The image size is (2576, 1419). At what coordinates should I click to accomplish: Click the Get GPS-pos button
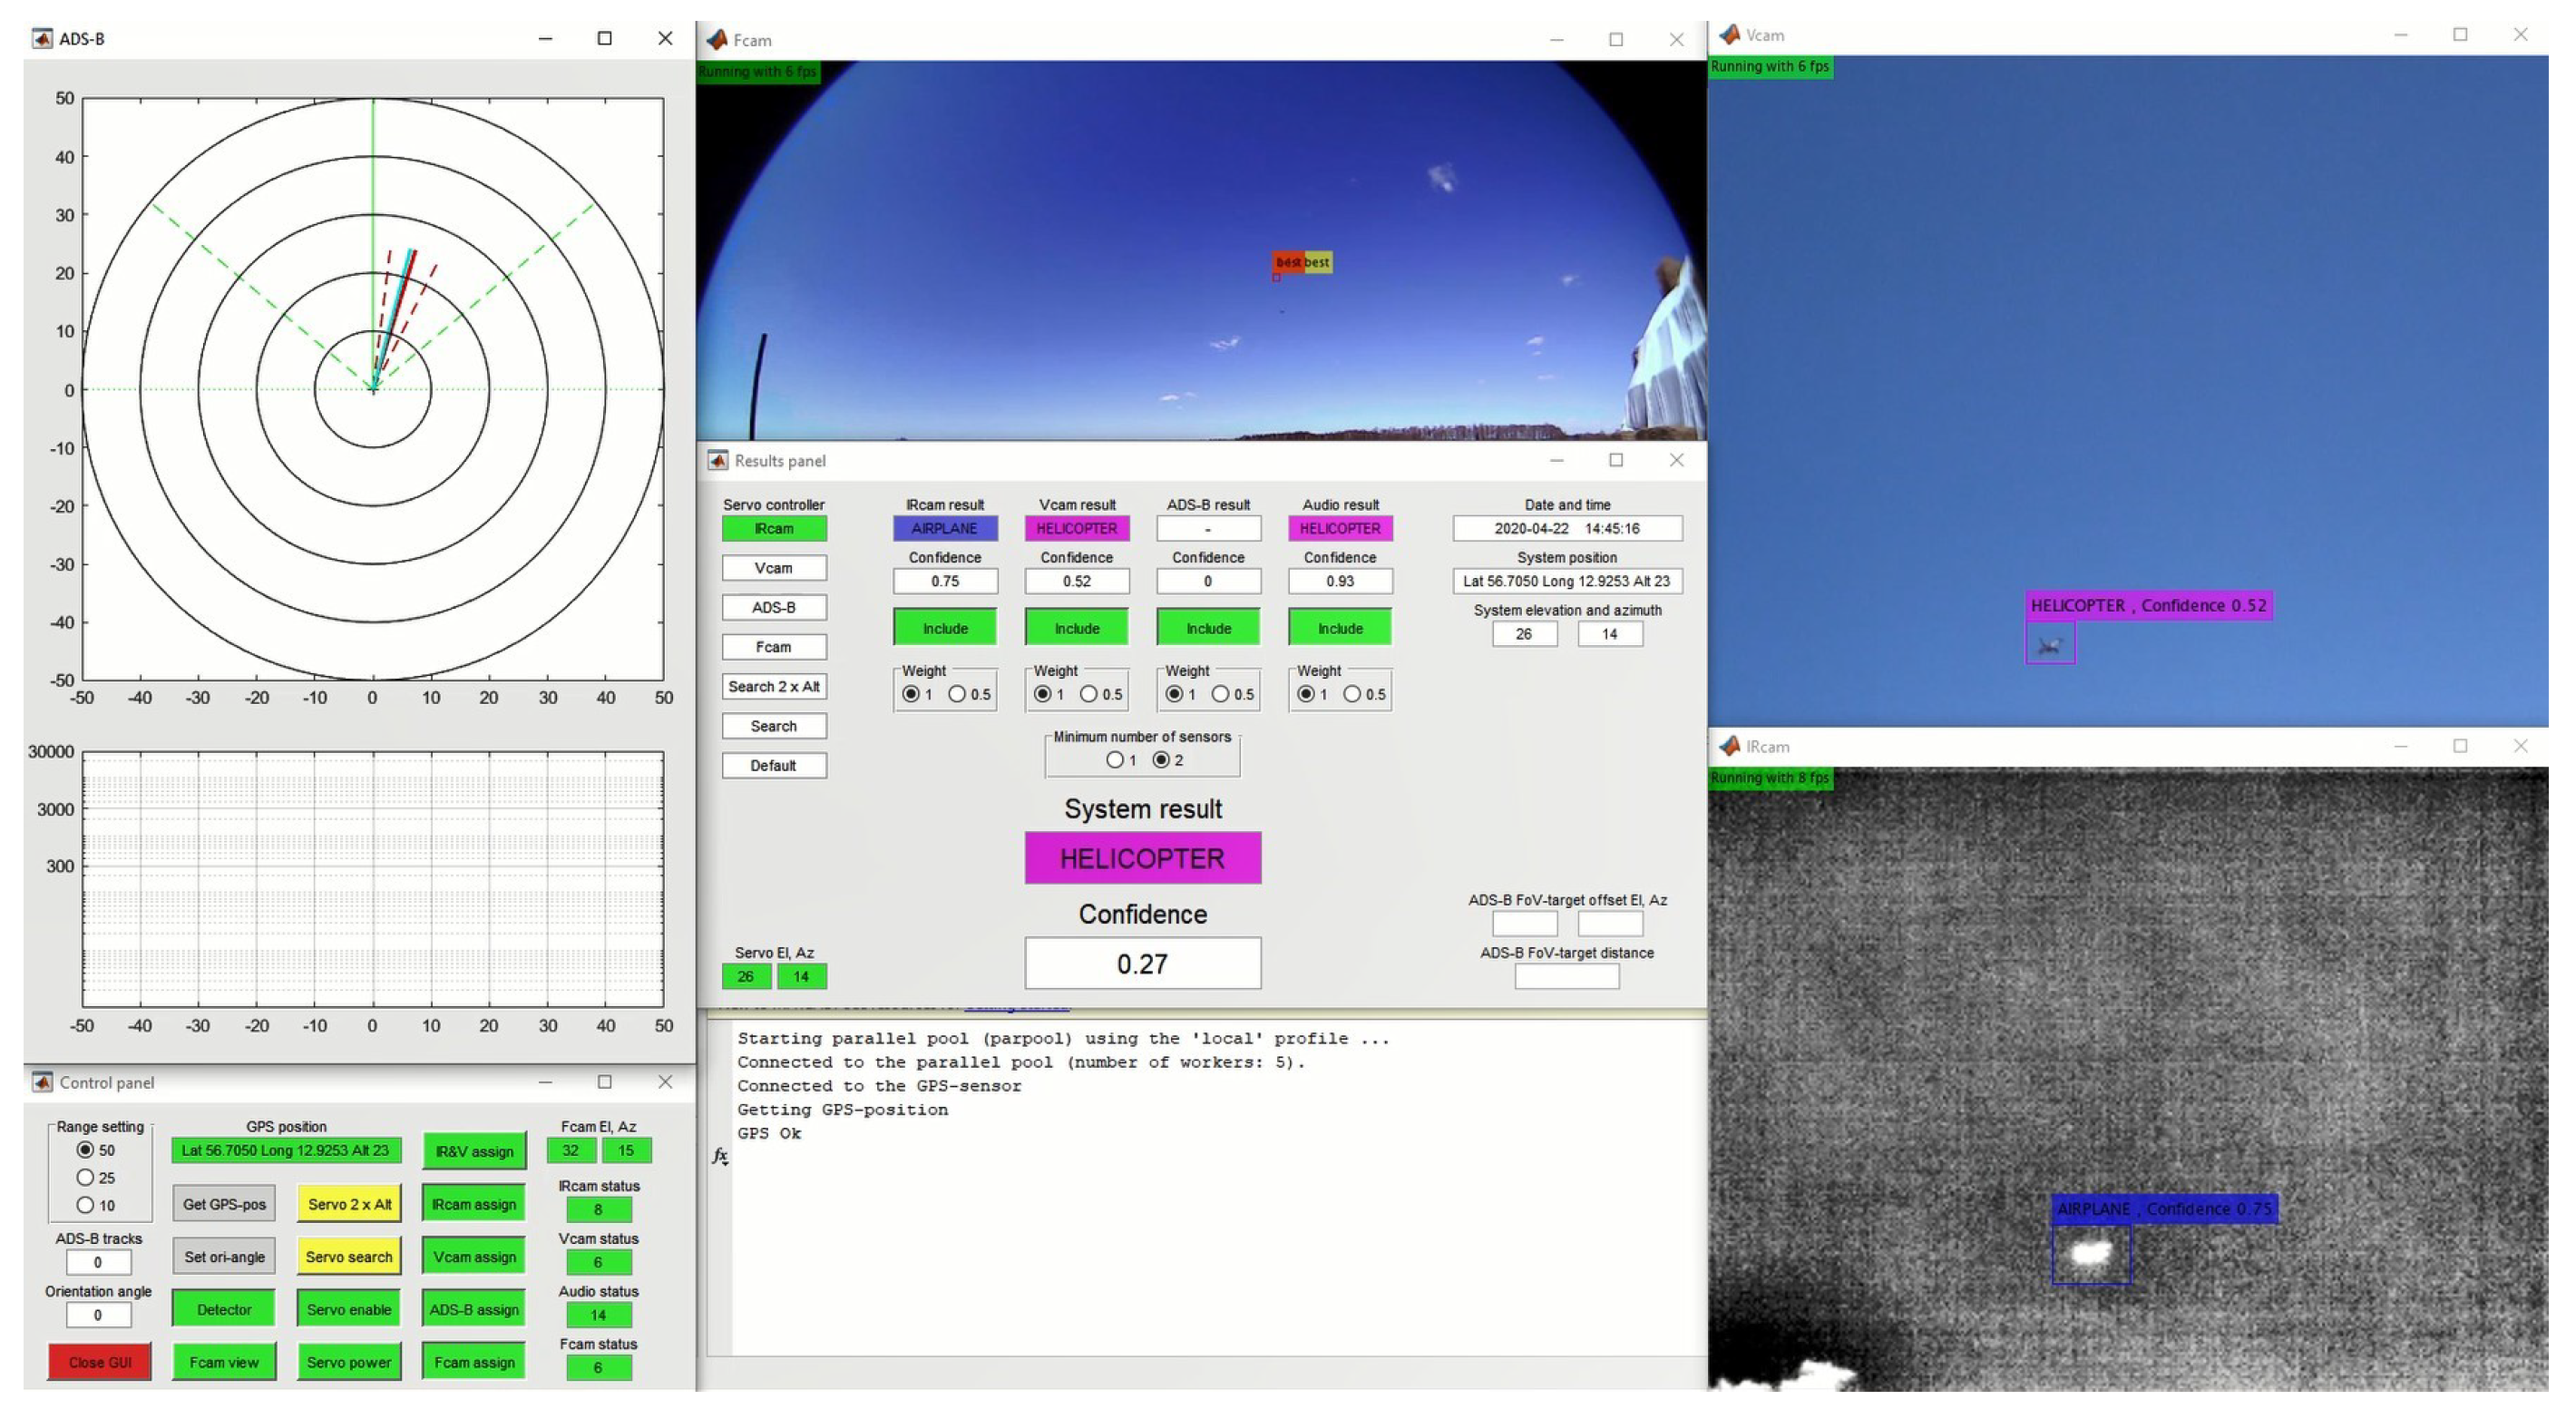(x=224, y=1204)
